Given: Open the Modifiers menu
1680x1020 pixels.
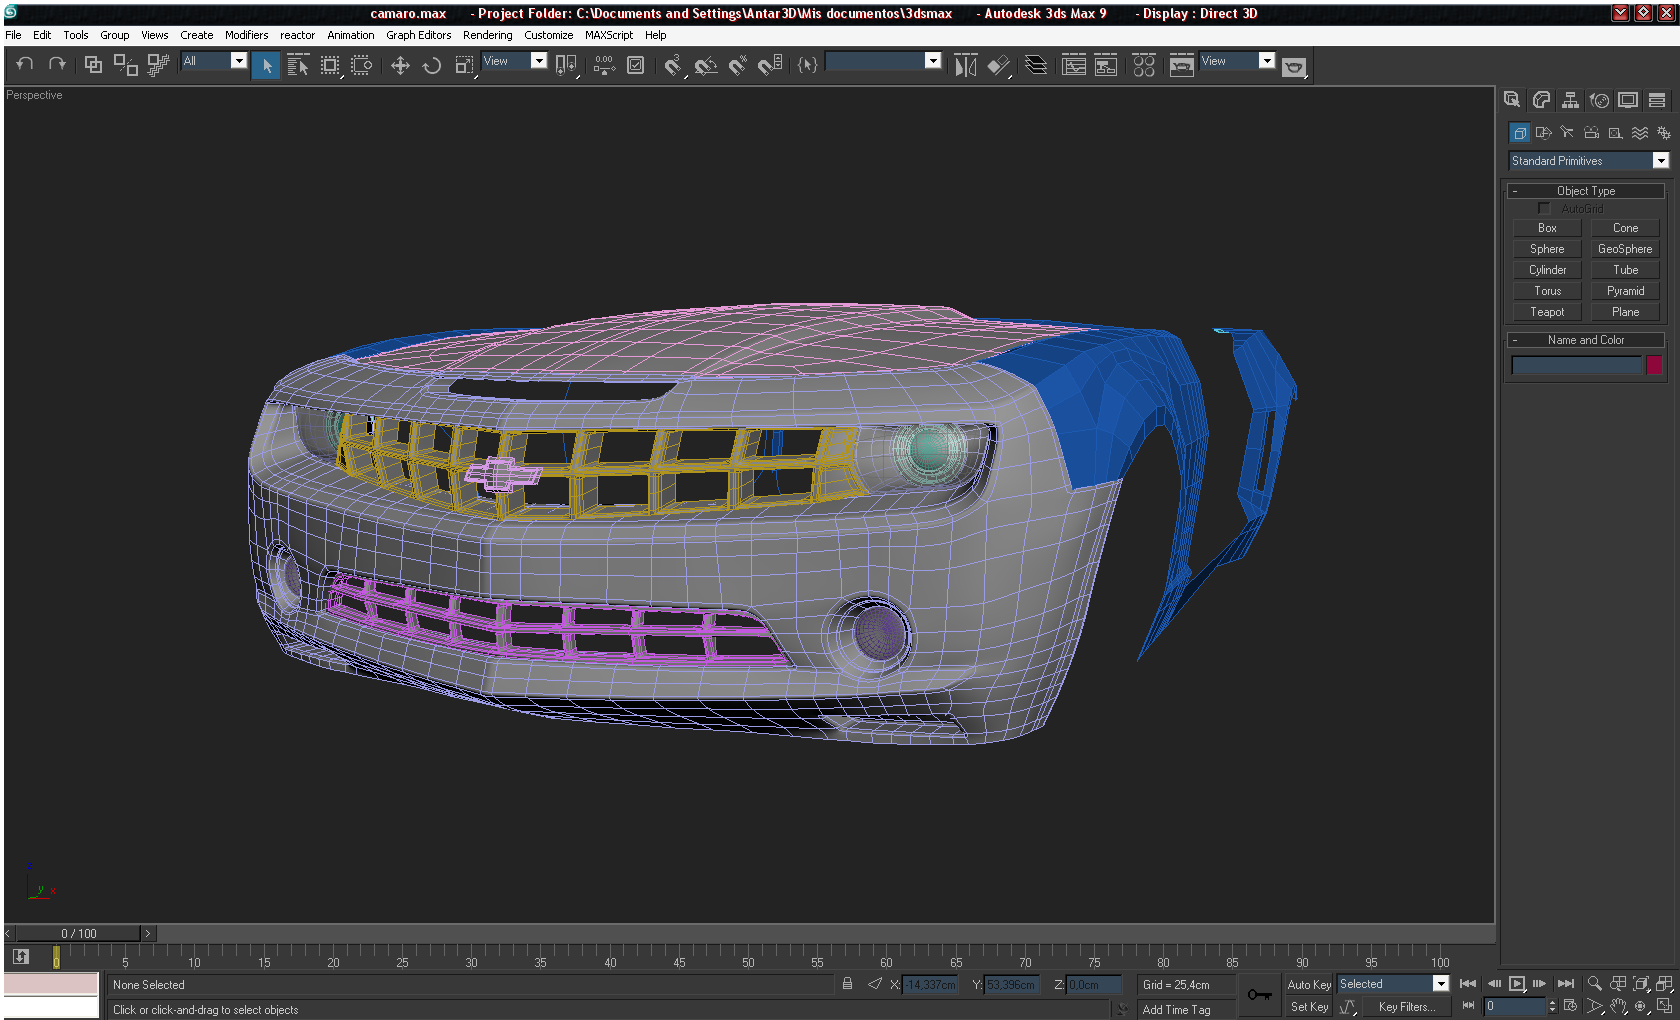Looking at the screenshot, I should [246, 35].
